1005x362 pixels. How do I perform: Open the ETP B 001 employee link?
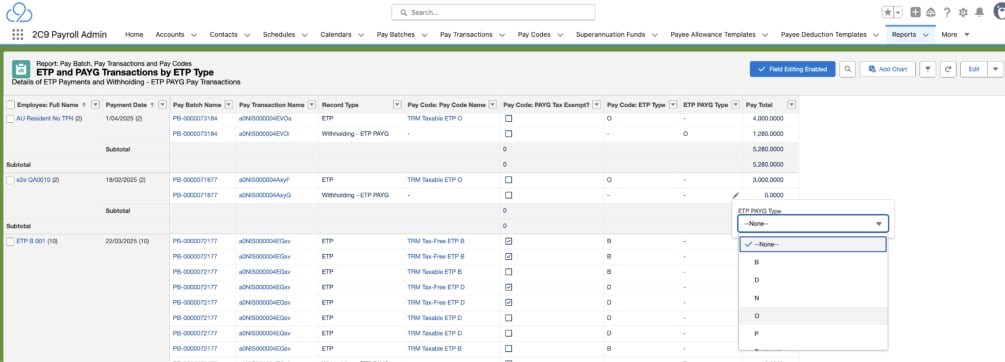tap(30, 242)
